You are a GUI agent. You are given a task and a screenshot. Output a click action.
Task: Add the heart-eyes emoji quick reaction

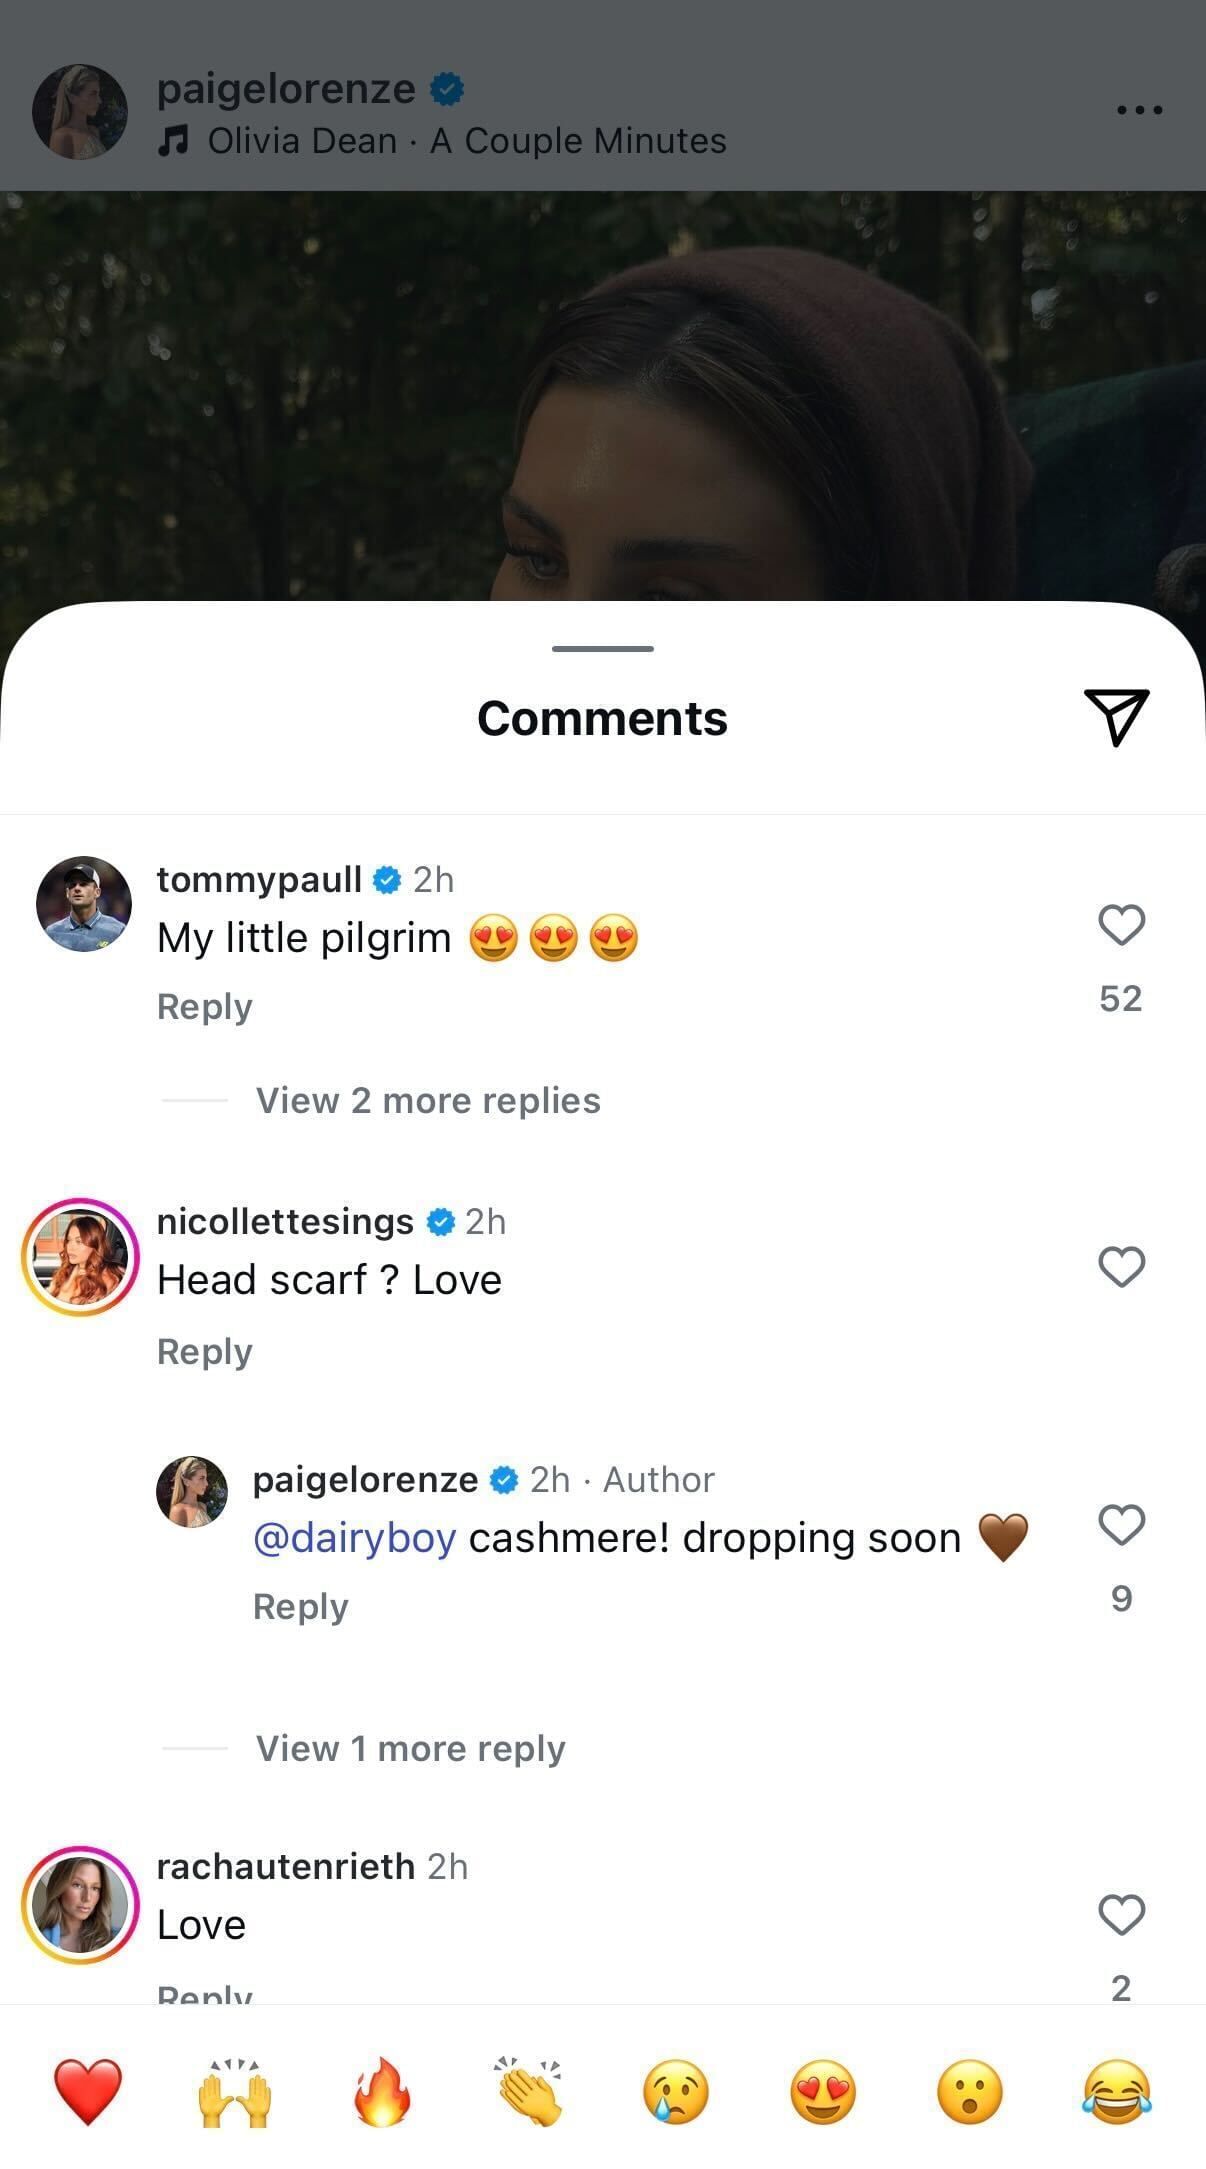[x=823, y=2090]
